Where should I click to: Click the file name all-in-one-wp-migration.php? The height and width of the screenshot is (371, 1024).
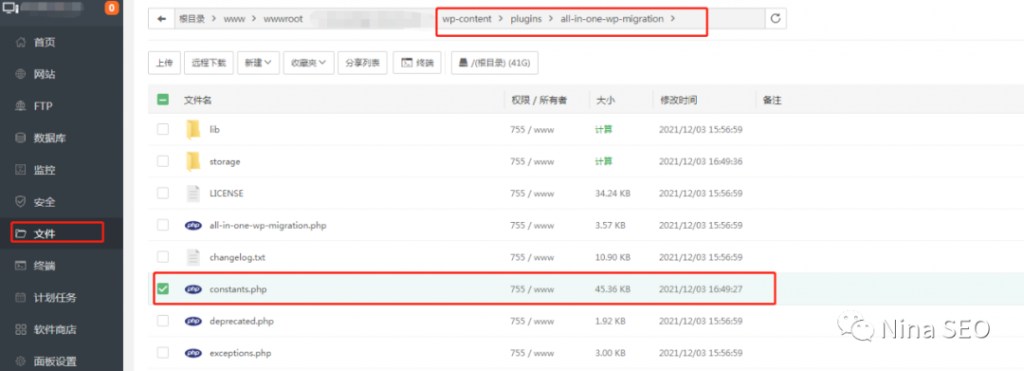point(268,225)
